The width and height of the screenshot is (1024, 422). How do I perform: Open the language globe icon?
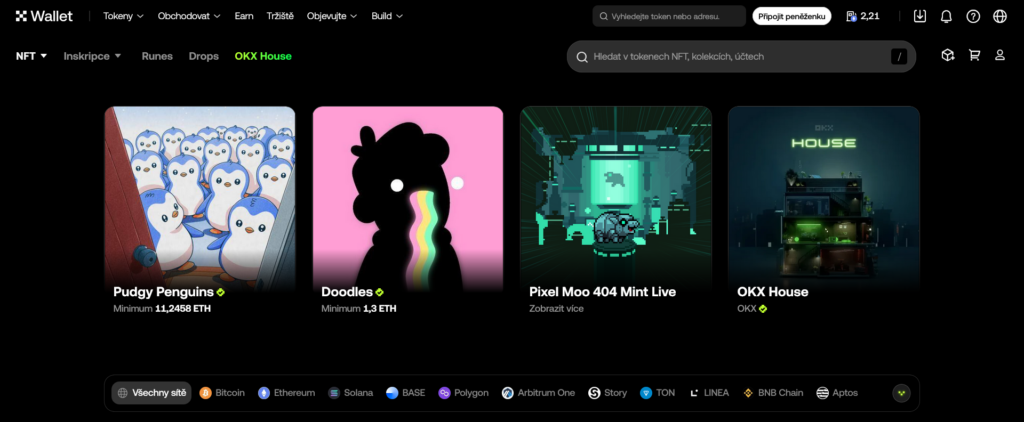(x=1000, y=16)
